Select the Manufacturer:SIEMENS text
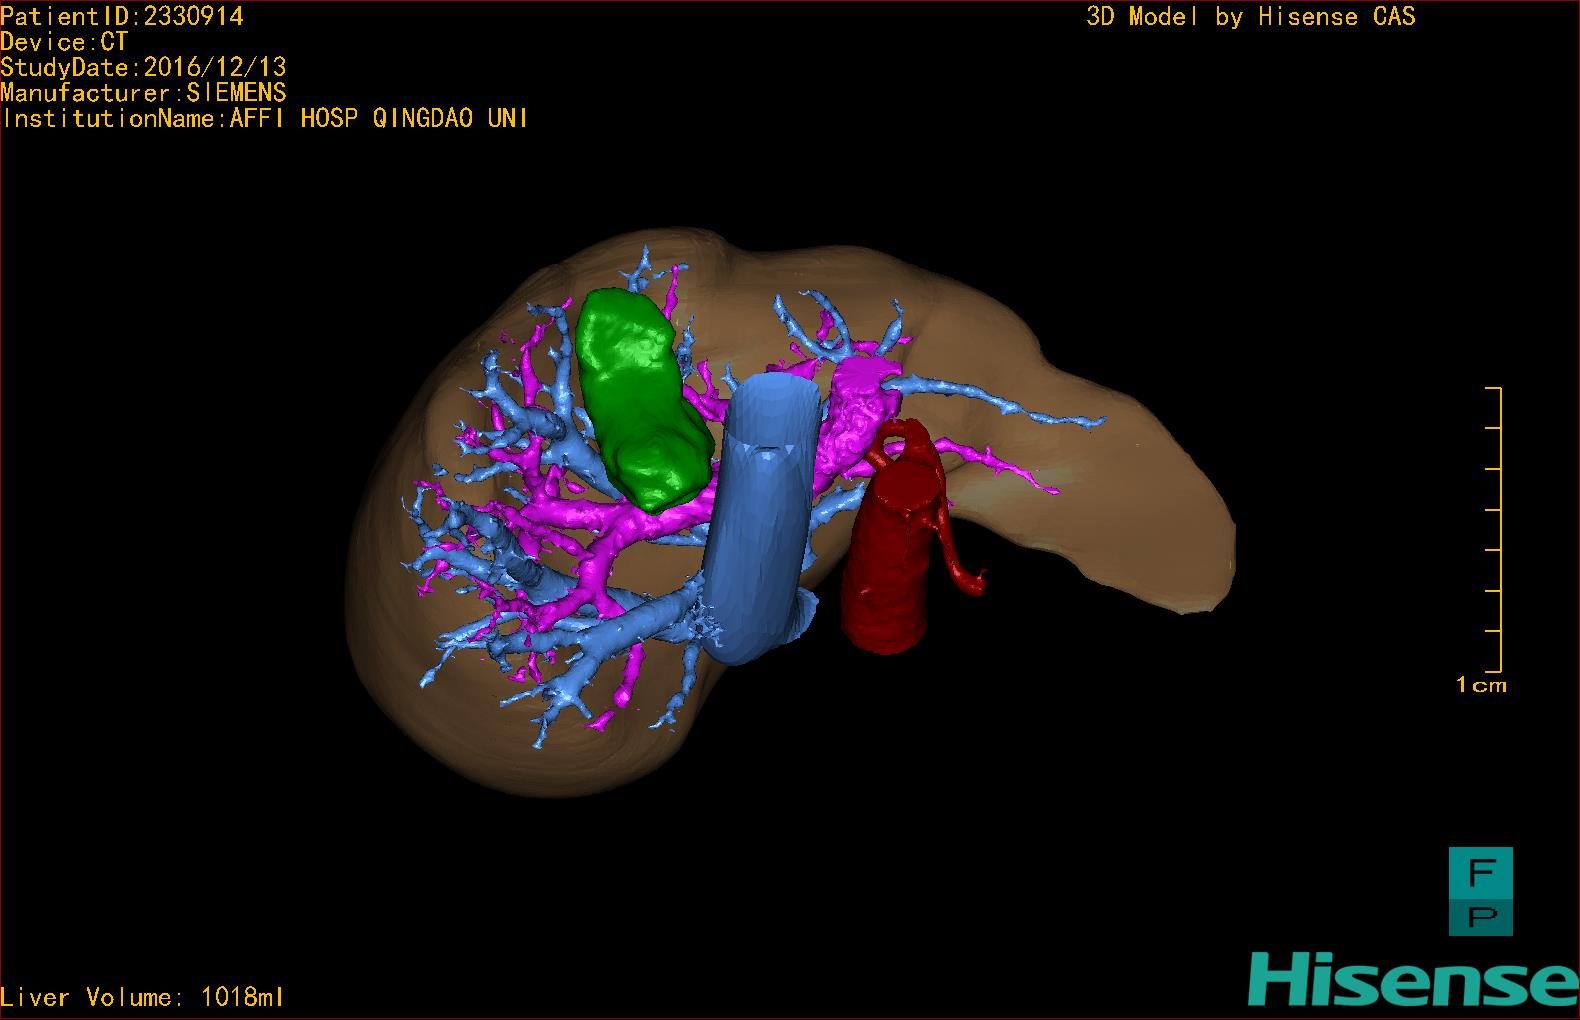This screenshot has width=1580, height=1020. tap(144, 93)
